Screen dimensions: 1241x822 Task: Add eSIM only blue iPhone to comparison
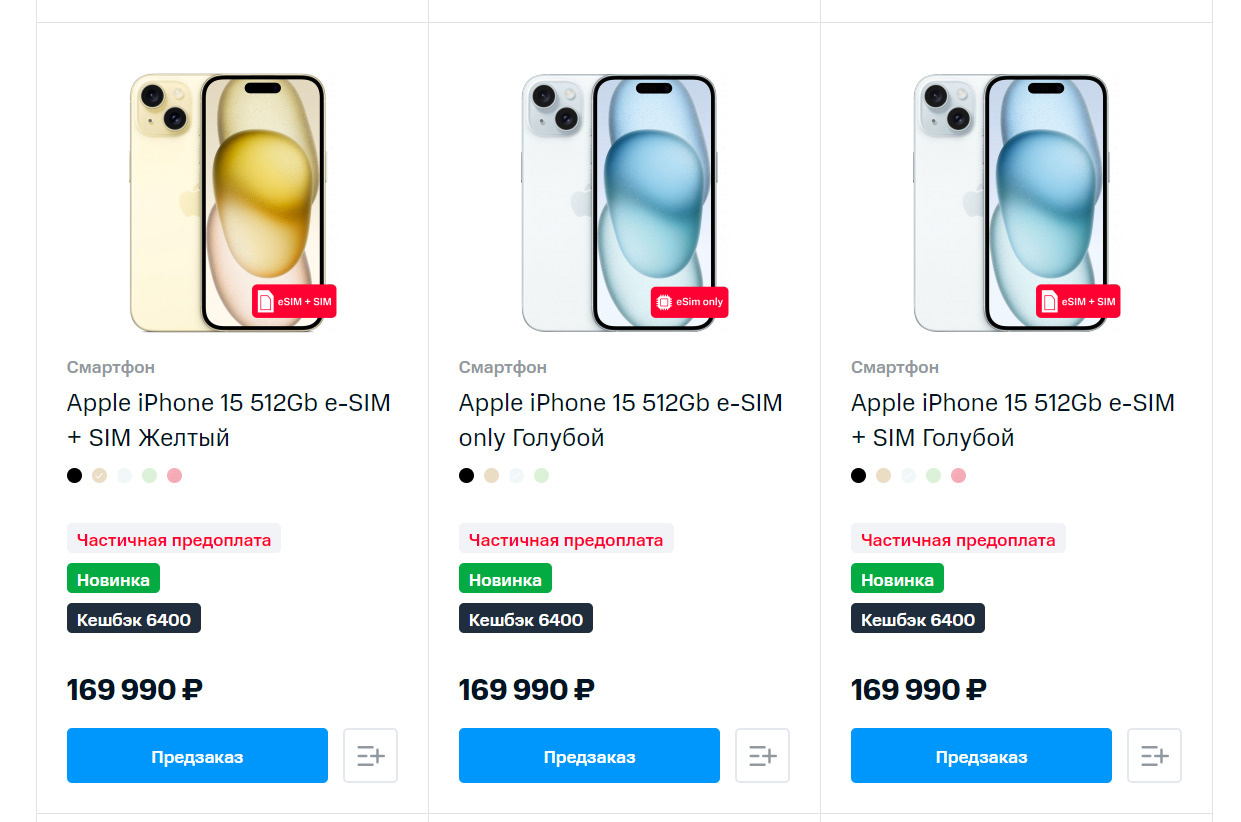tap(762, 755)
